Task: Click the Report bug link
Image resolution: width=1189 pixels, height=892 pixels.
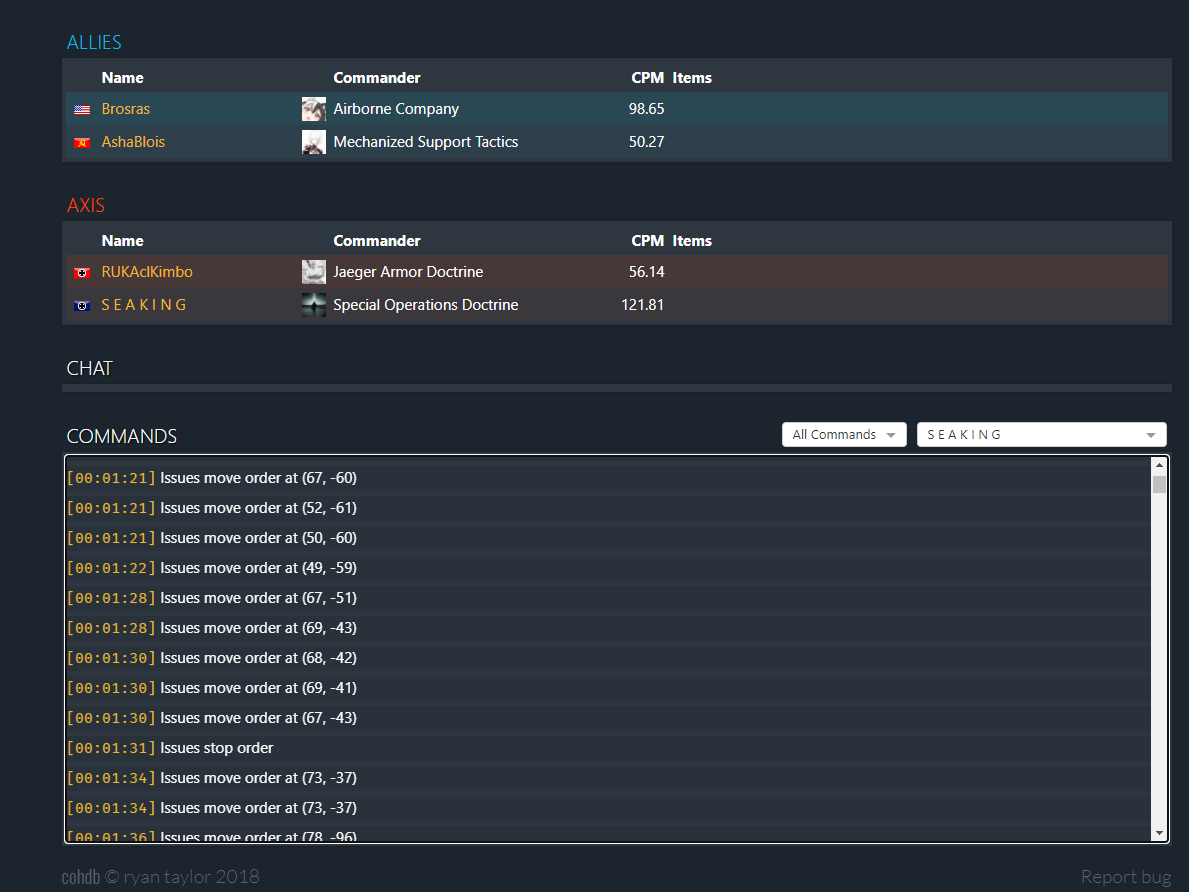Action: click(x=1125, y=877)
